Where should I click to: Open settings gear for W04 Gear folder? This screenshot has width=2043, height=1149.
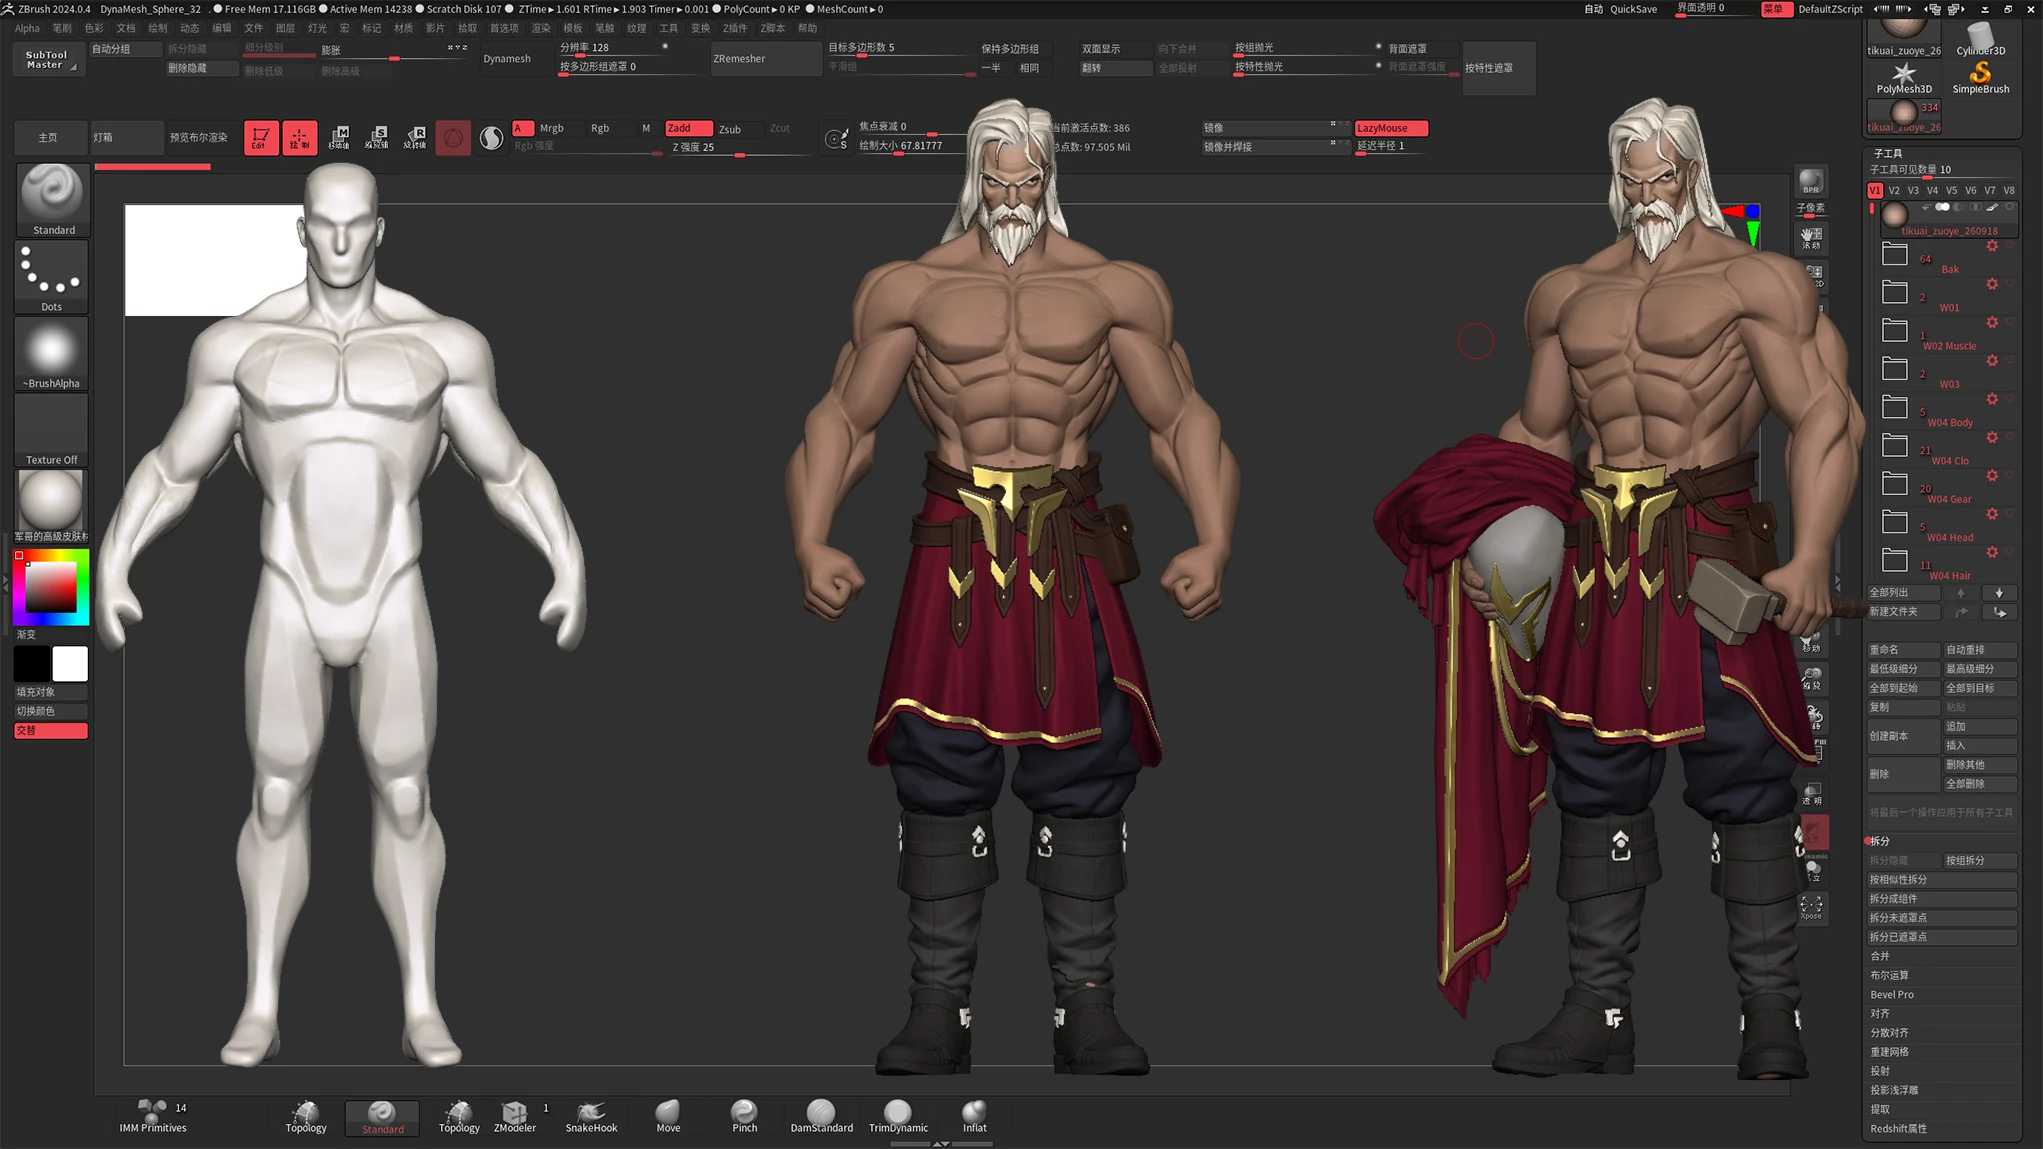click(x=1992, y=476)
